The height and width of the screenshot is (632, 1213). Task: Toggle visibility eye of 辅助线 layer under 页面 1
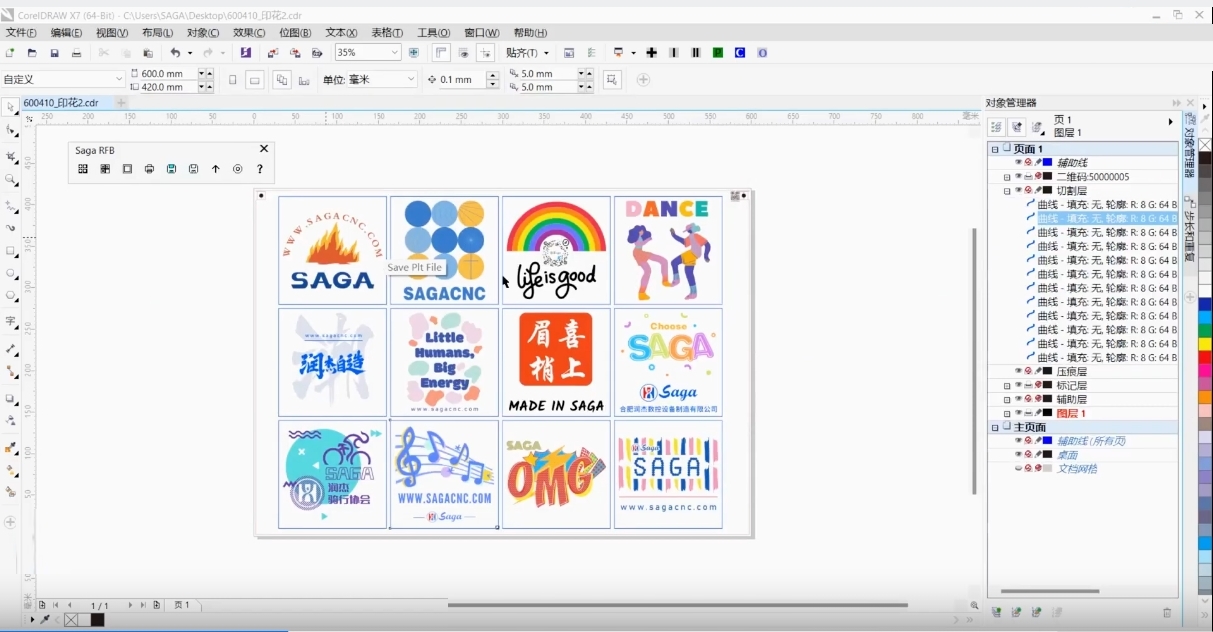[1019, 162]
